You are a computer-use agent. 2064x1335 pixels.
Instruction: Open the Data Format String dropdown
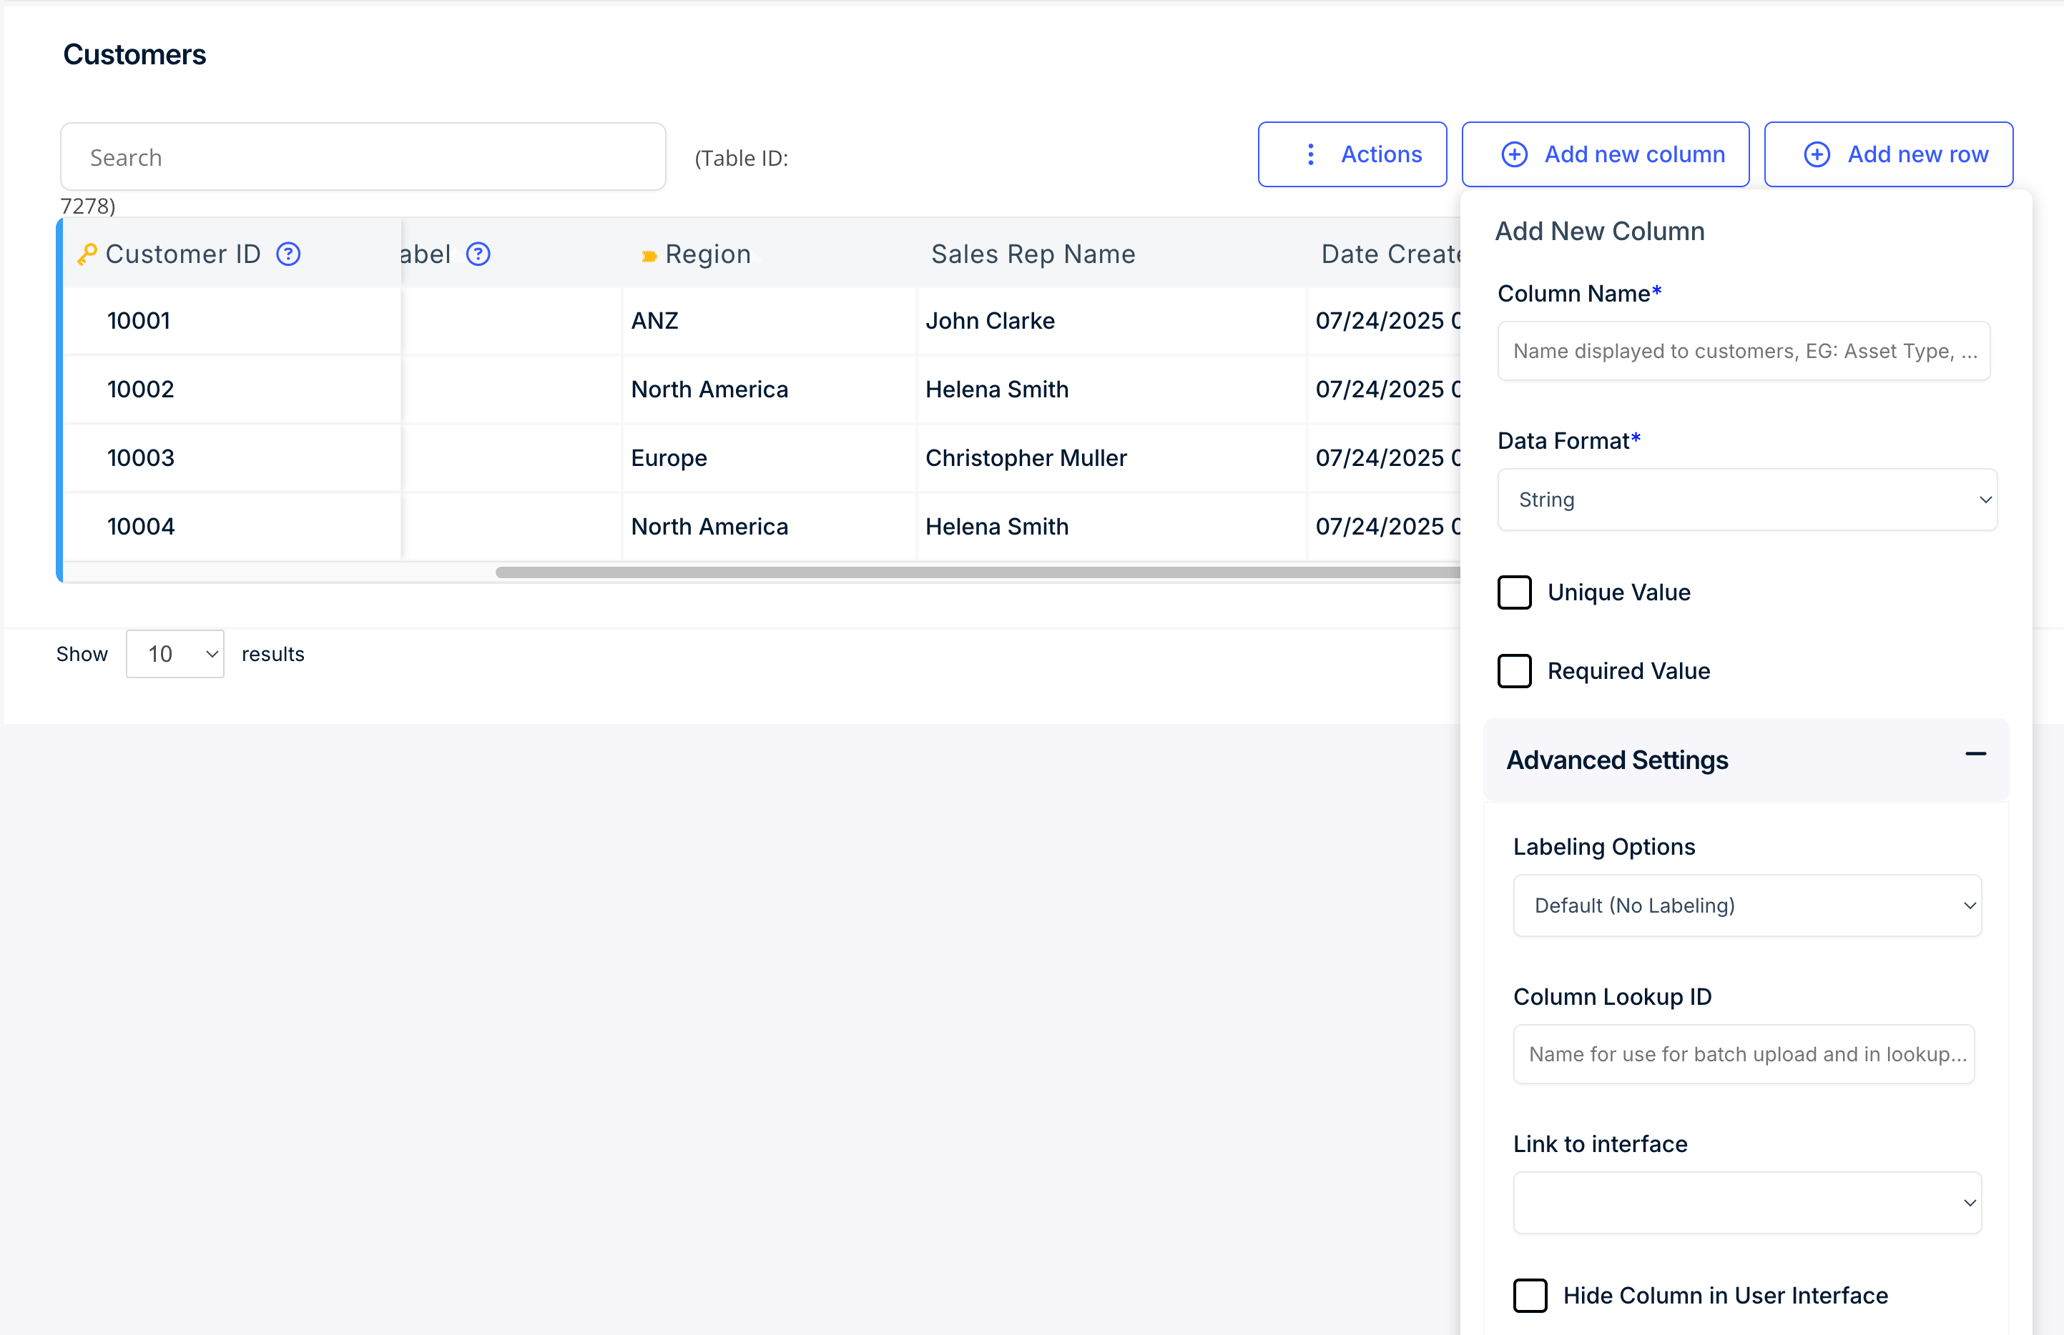1747,499
